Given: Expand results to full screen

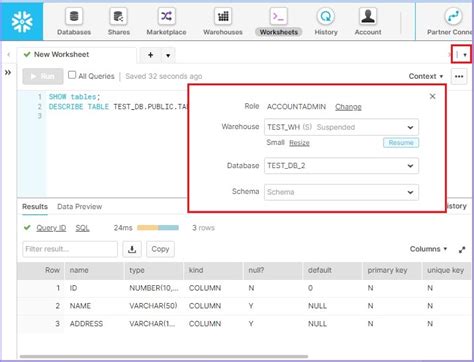Looking at the screenshot, I should pyautogui.click(x=462, y=249).
